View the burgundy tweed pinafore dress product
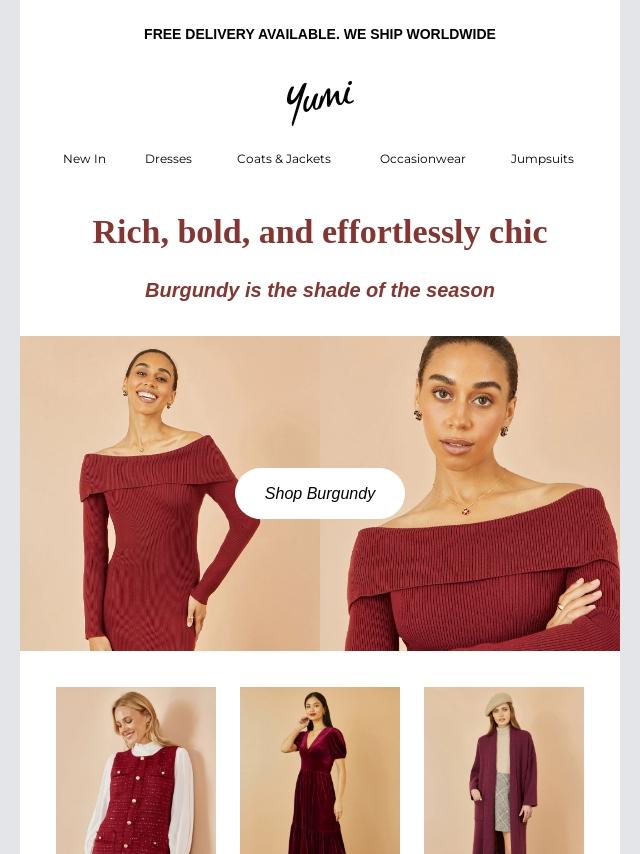Viewport: 640px width, 854px height. click(136, 770)
